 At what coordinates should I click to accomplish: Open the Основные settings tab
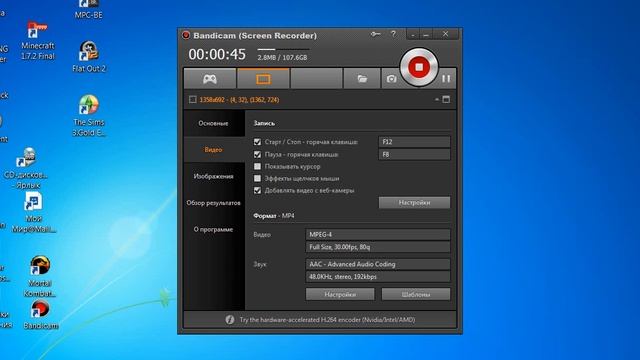tap(213, 123)
